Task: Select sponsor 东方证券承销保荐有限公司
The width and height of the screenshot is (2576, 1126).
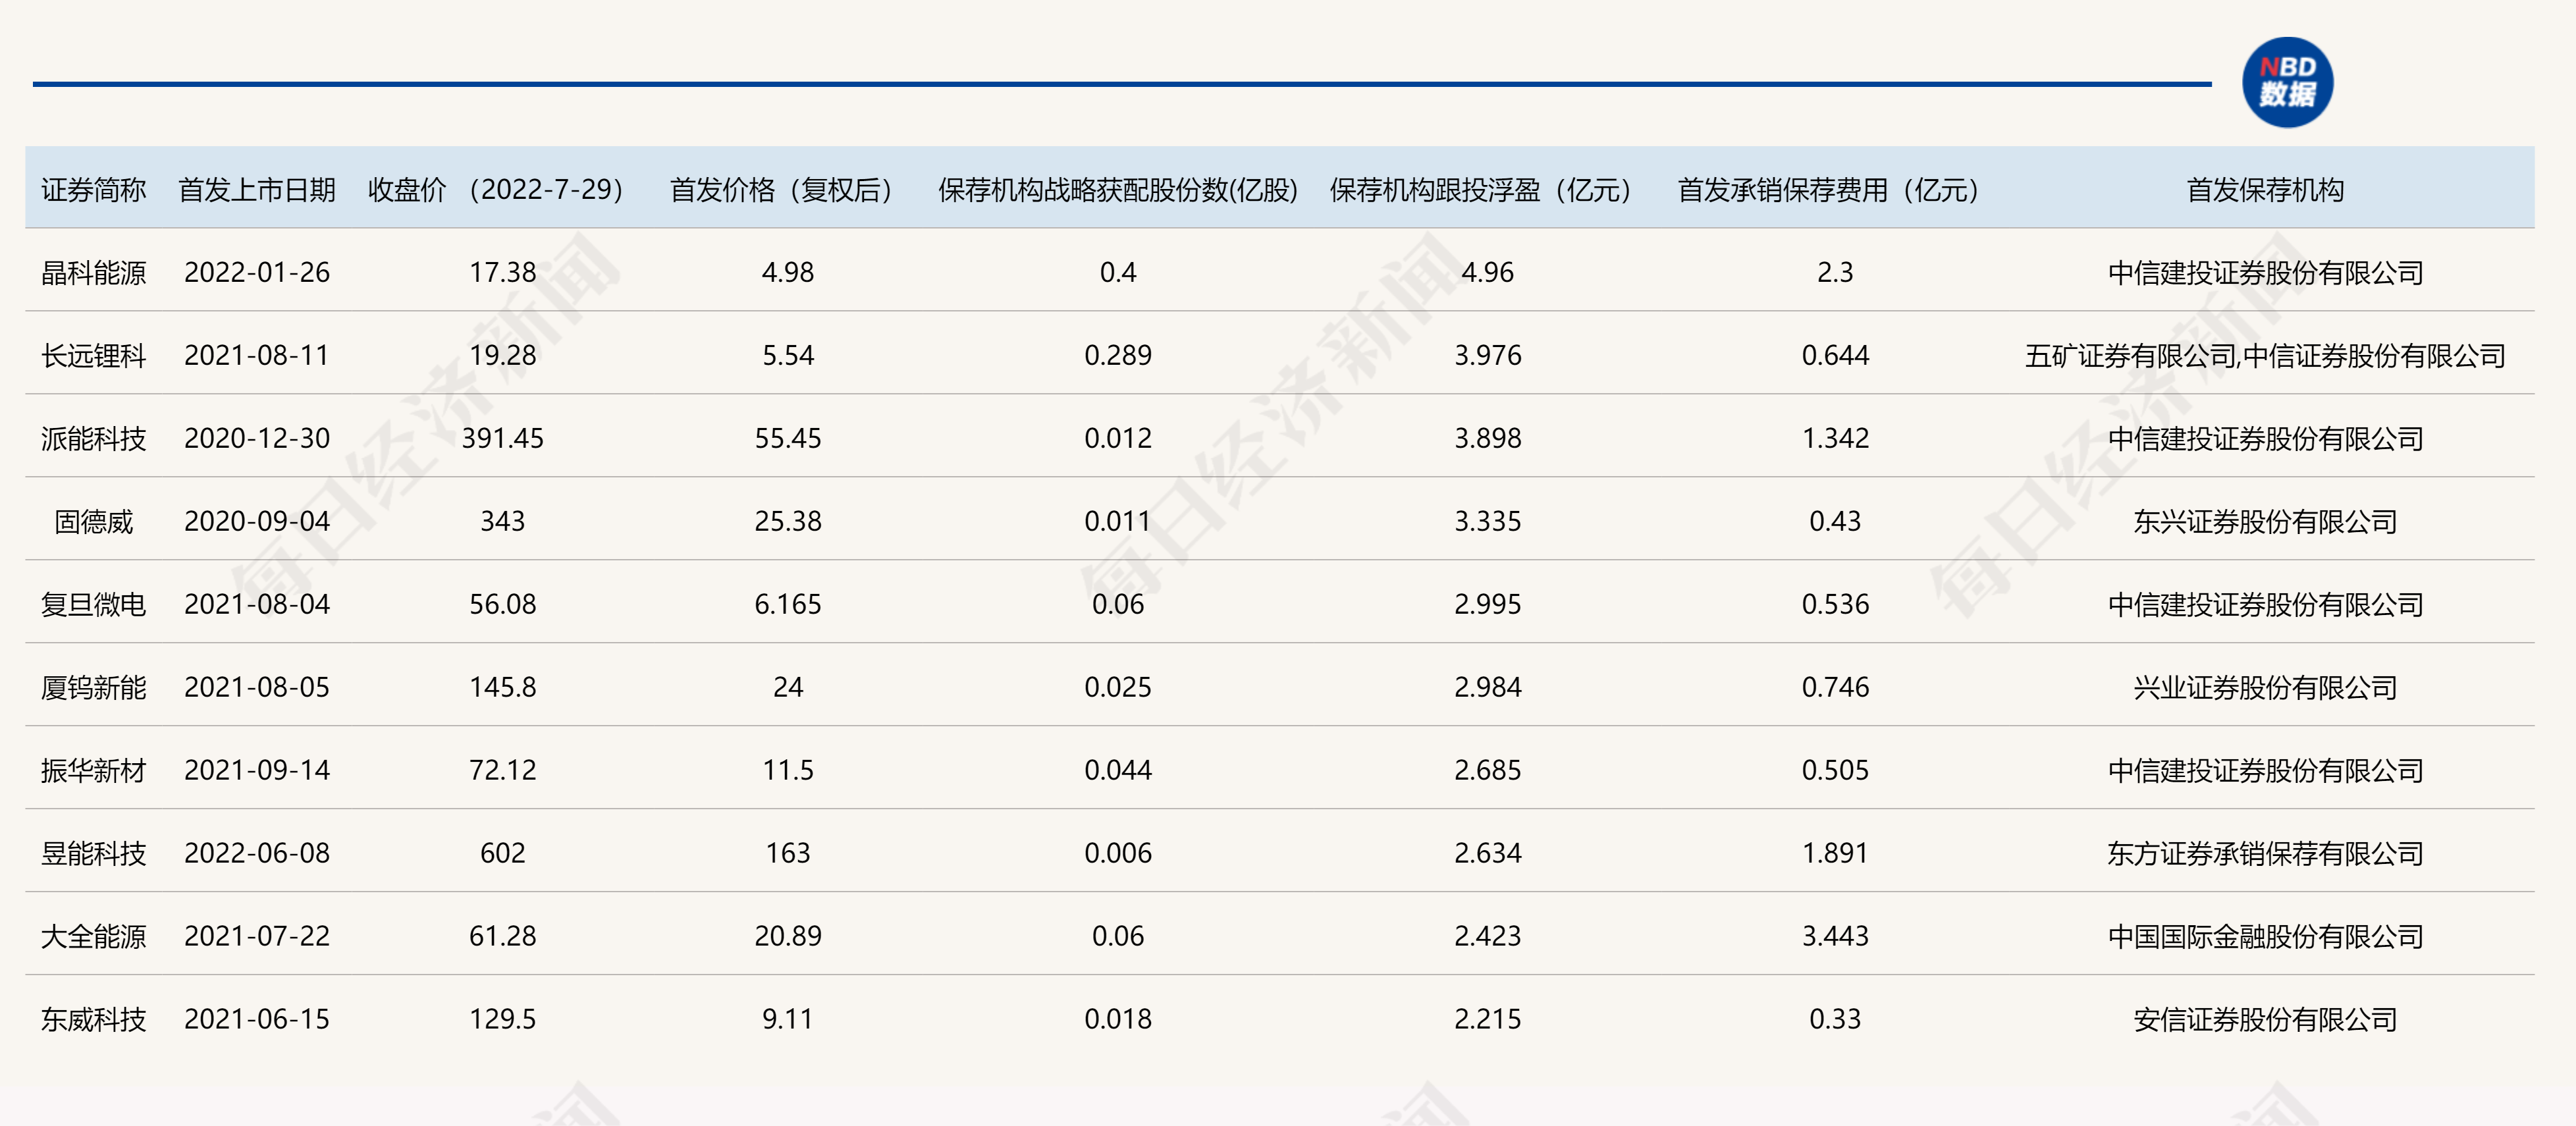Action: tap(2265, 854)
